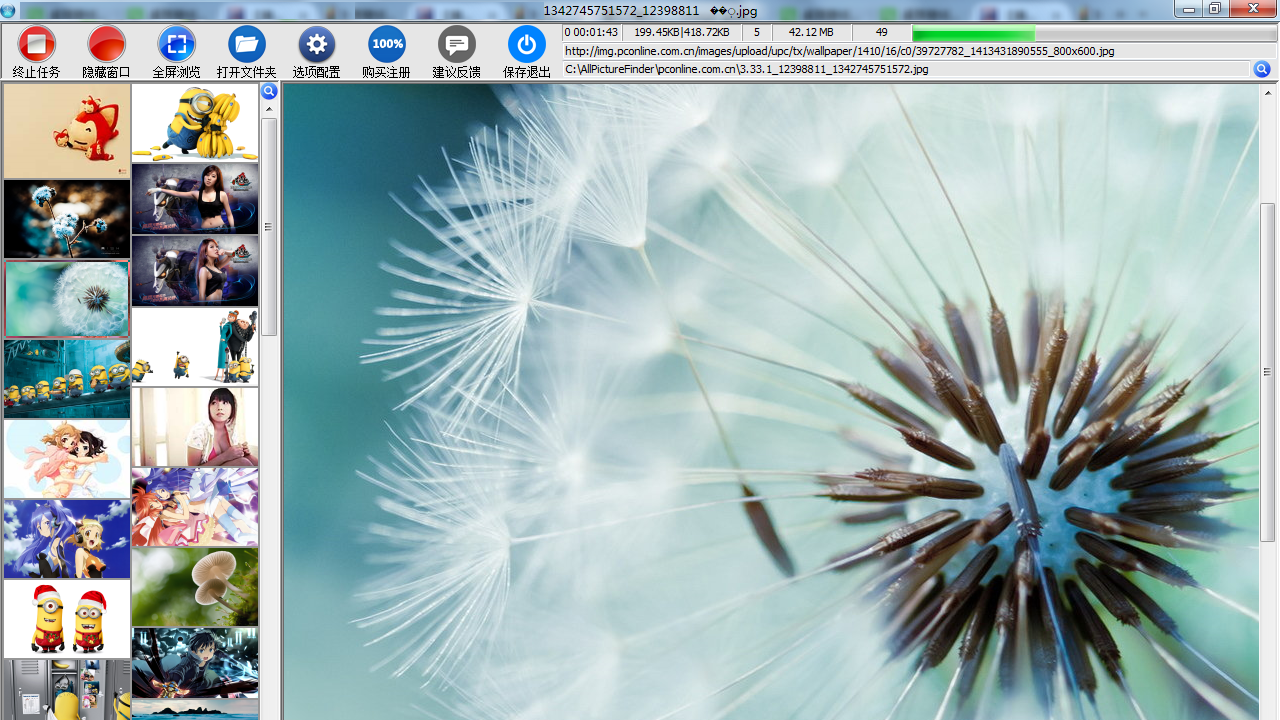Select the Santa hat minions thumbnail
The height and width of the screenshot is (720, 1280).
click(67, 619)
